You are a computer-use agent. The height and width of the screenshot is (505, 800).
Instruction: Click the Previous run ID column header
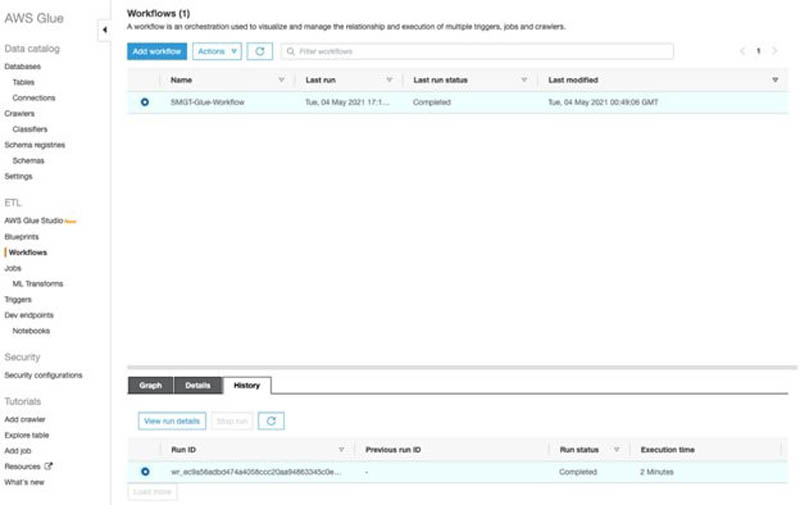pos(393,449)
